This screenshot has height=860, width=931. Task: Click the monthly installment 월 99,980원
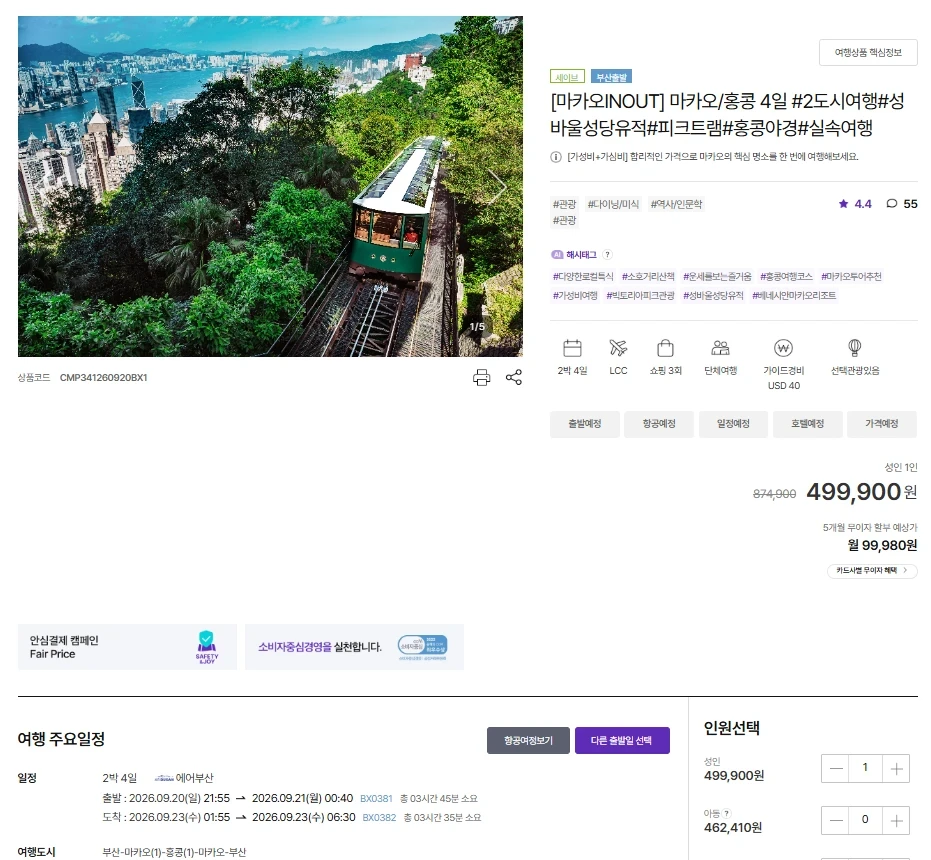(882, 545)
